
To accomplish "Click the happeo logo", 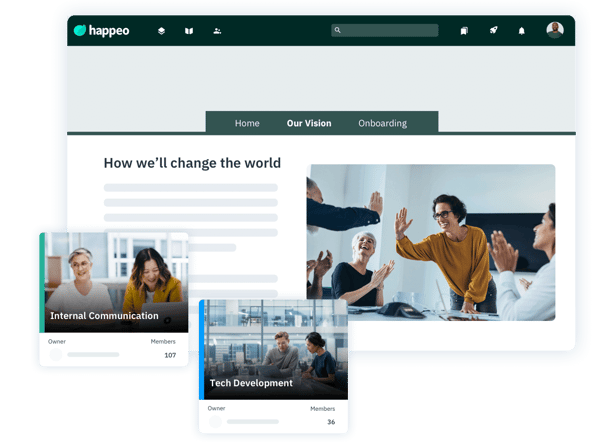I will coord(101,31).
